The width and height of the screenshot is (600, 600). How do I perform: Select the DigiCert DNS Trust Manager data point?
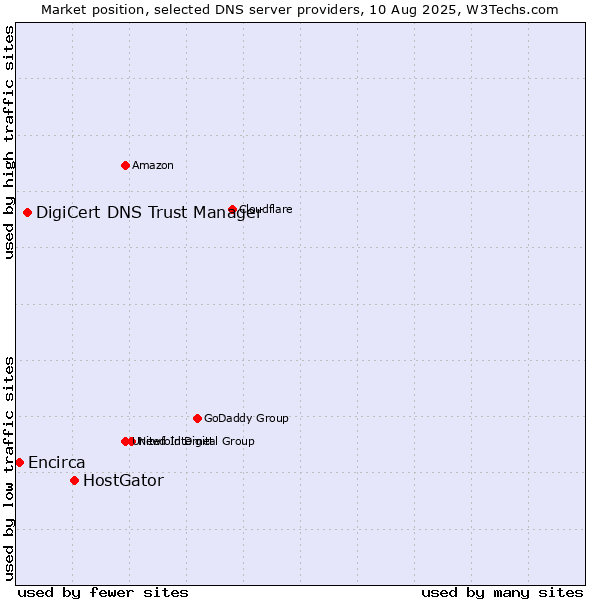tap(27, 213)
